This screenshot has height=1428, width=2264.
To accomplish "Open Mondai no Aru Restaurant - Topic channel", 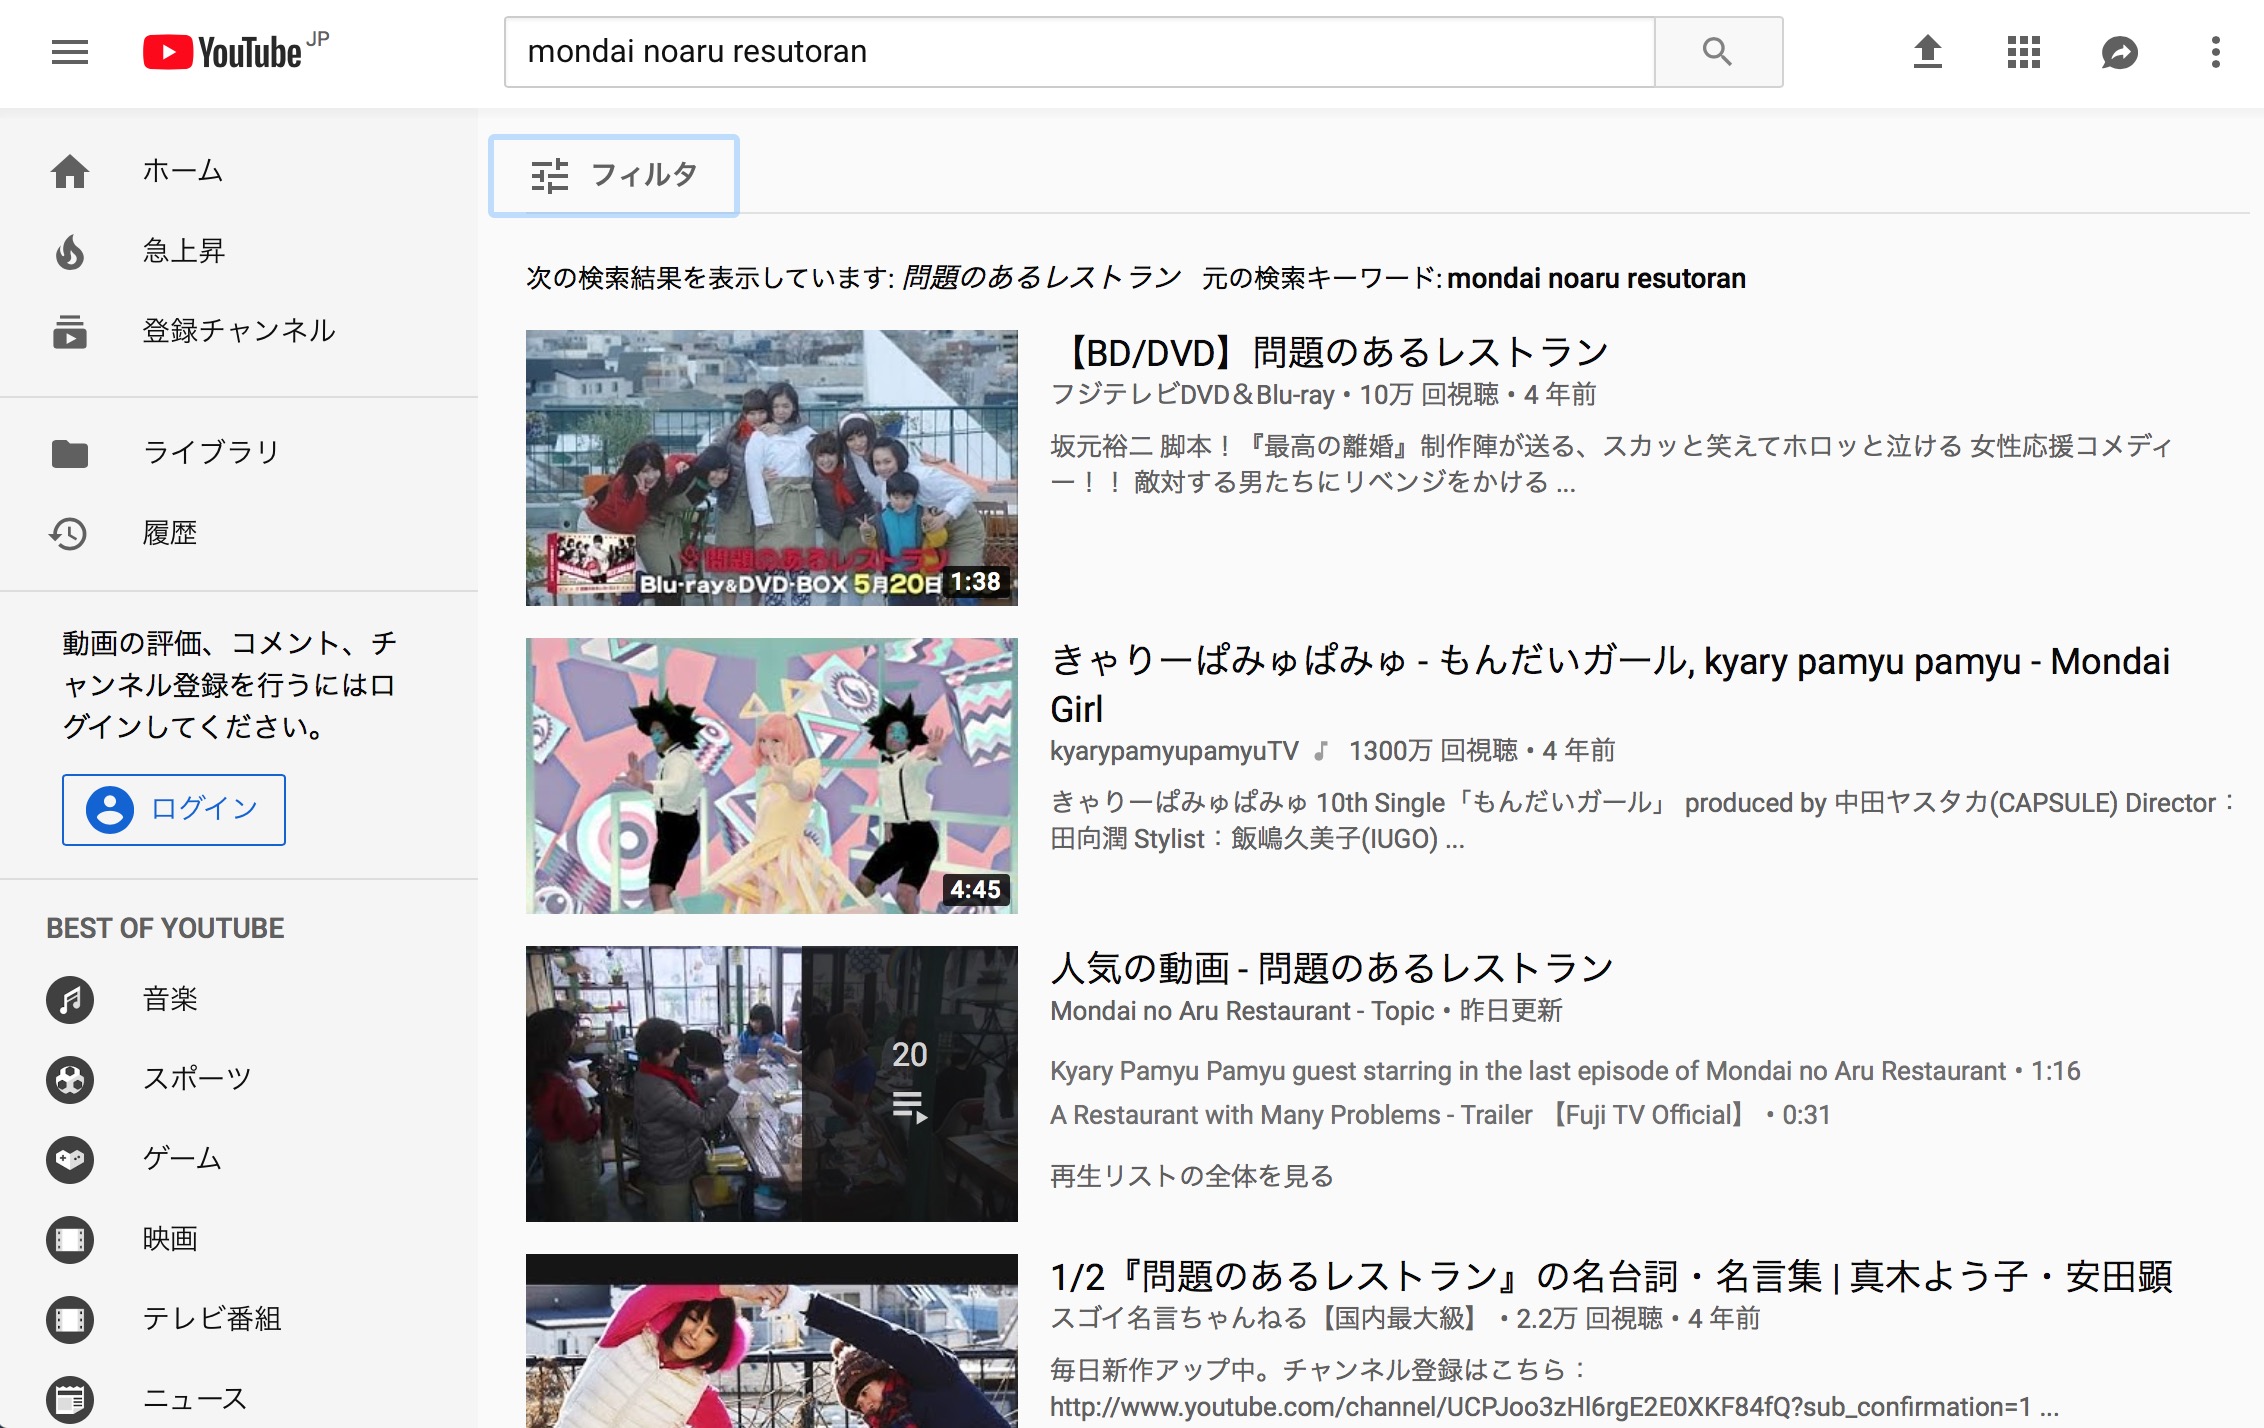I will pos(1242,1011).
